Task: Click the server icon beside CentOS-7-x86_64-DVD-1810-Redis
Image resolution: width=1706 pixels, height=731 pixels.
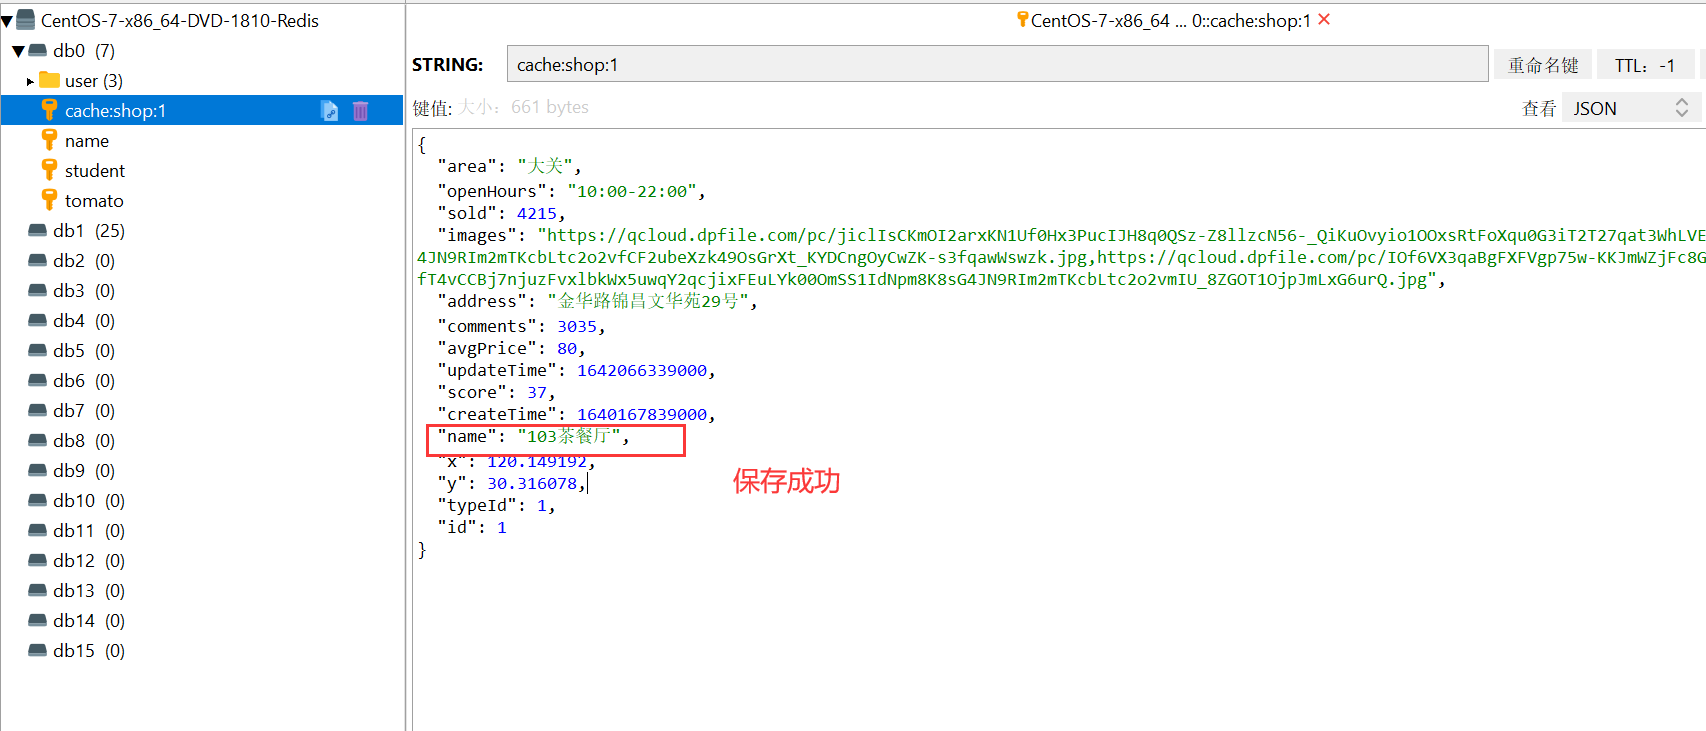Action: point(26,20)
